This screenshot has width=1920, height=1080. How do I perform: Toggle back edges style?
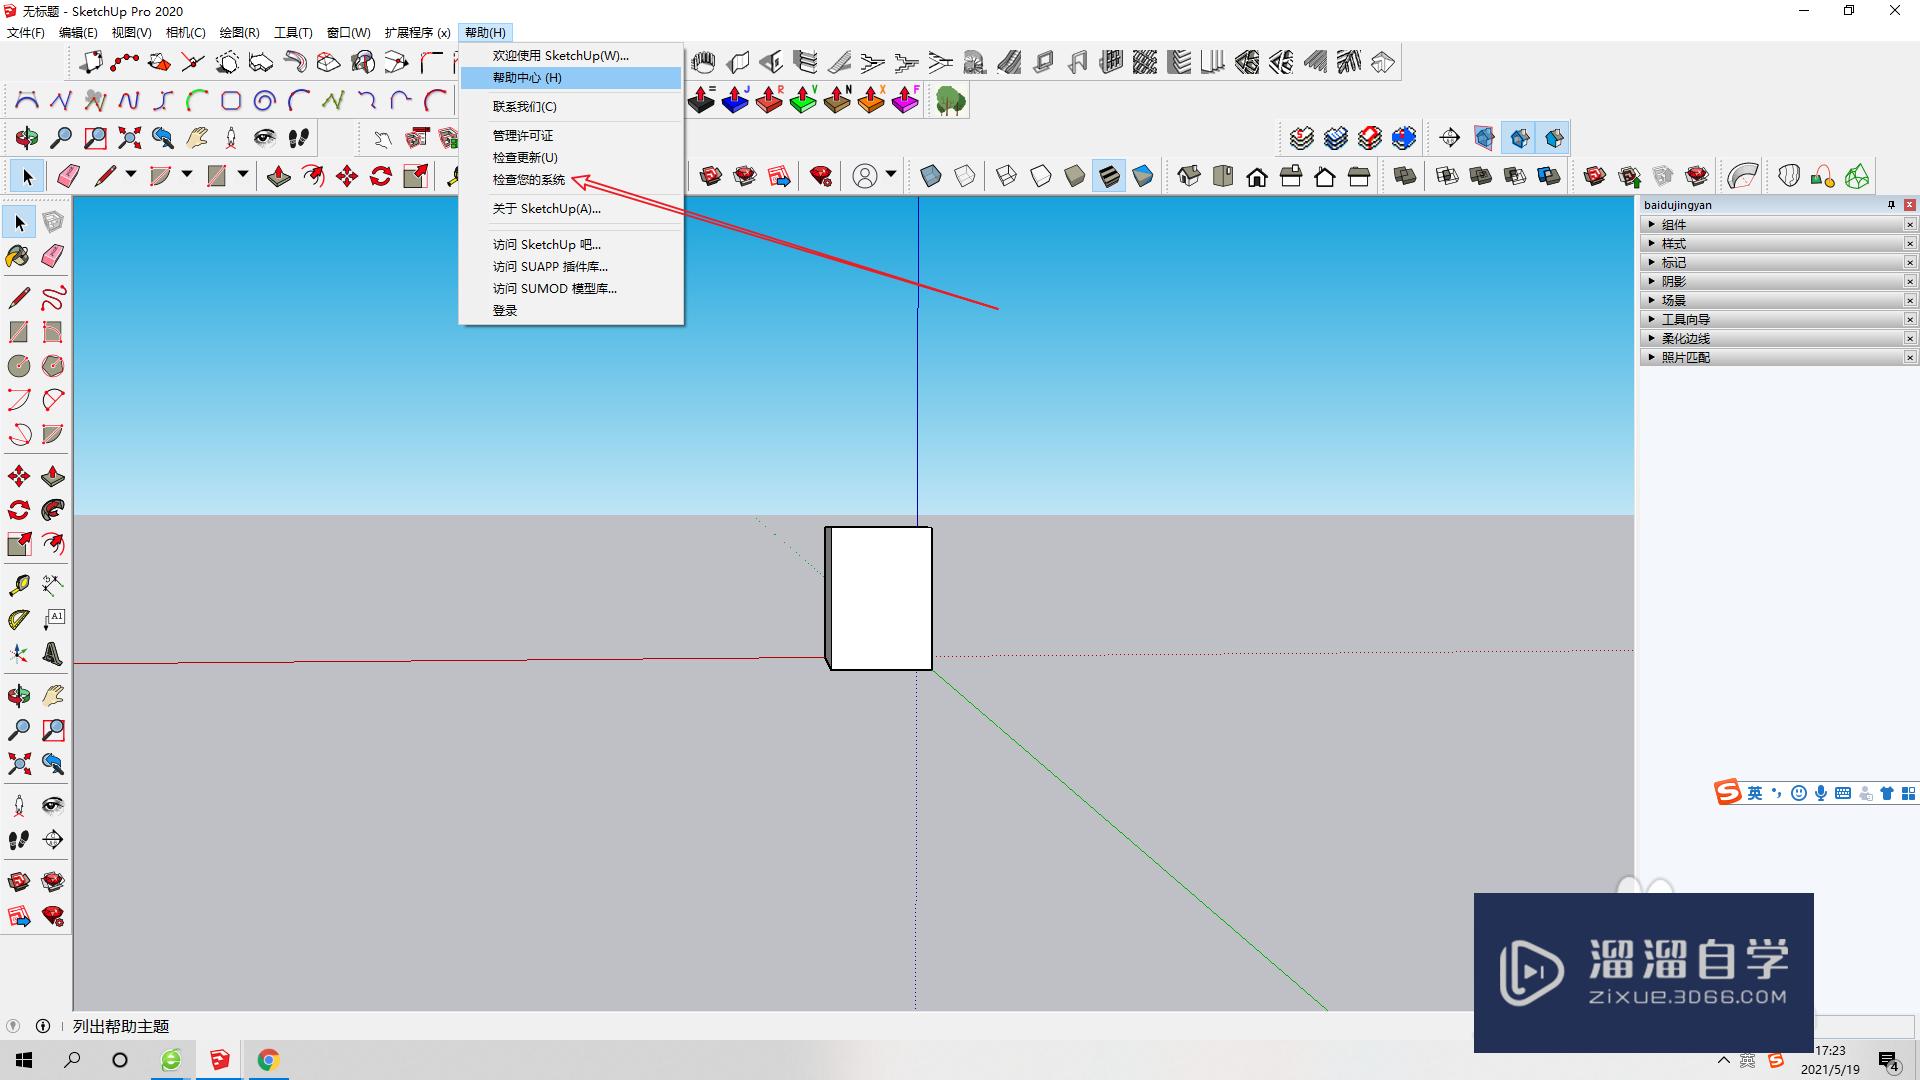point(964,177)
